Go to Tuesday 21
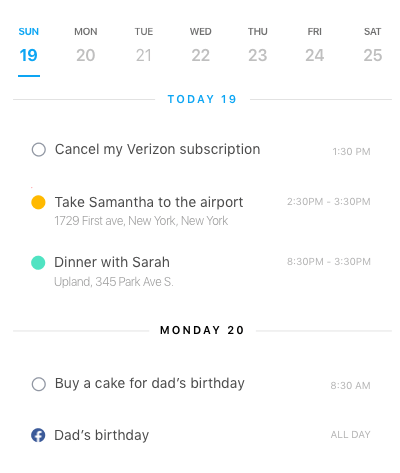This screenshot has height=473, width=400. tap(144, 46)
